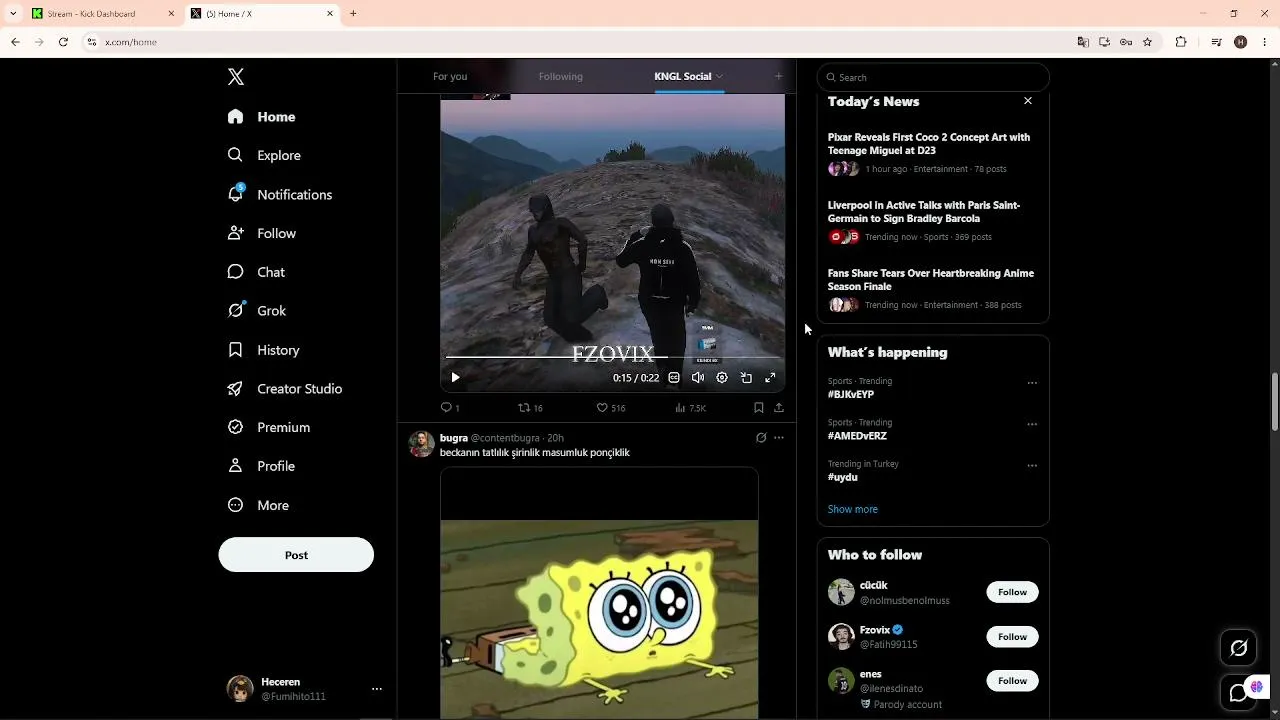
Task: Seek along the video progress bar
Action: click(612, 357)
